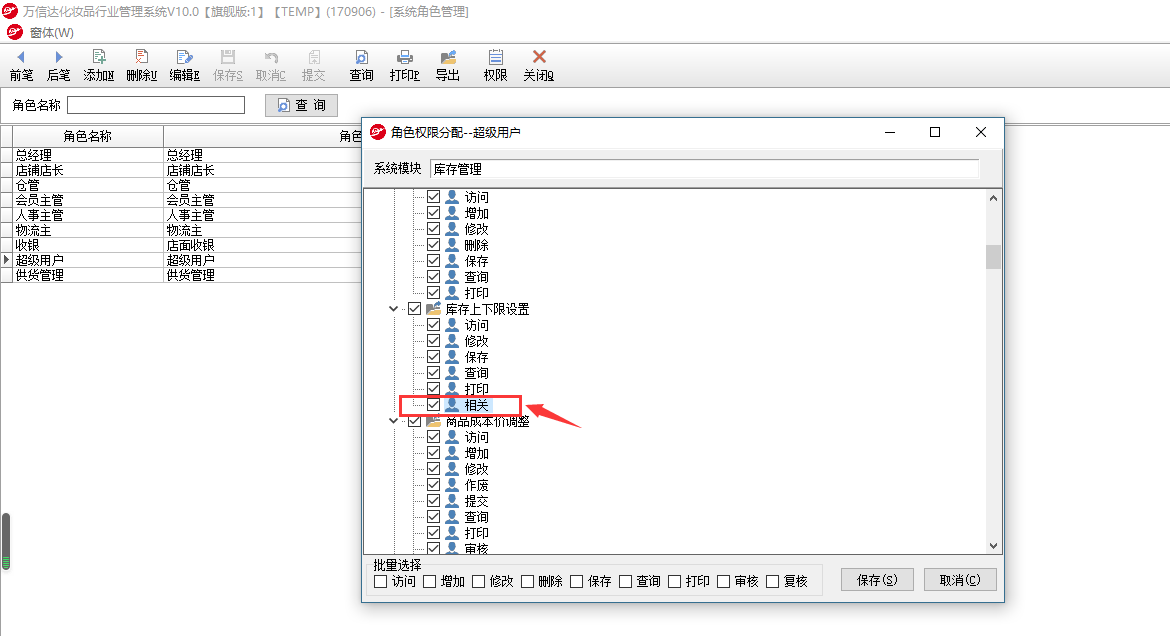1170x636 pixels.
Task: Open the 系统模块 combo box
Action: pos(704,169)
